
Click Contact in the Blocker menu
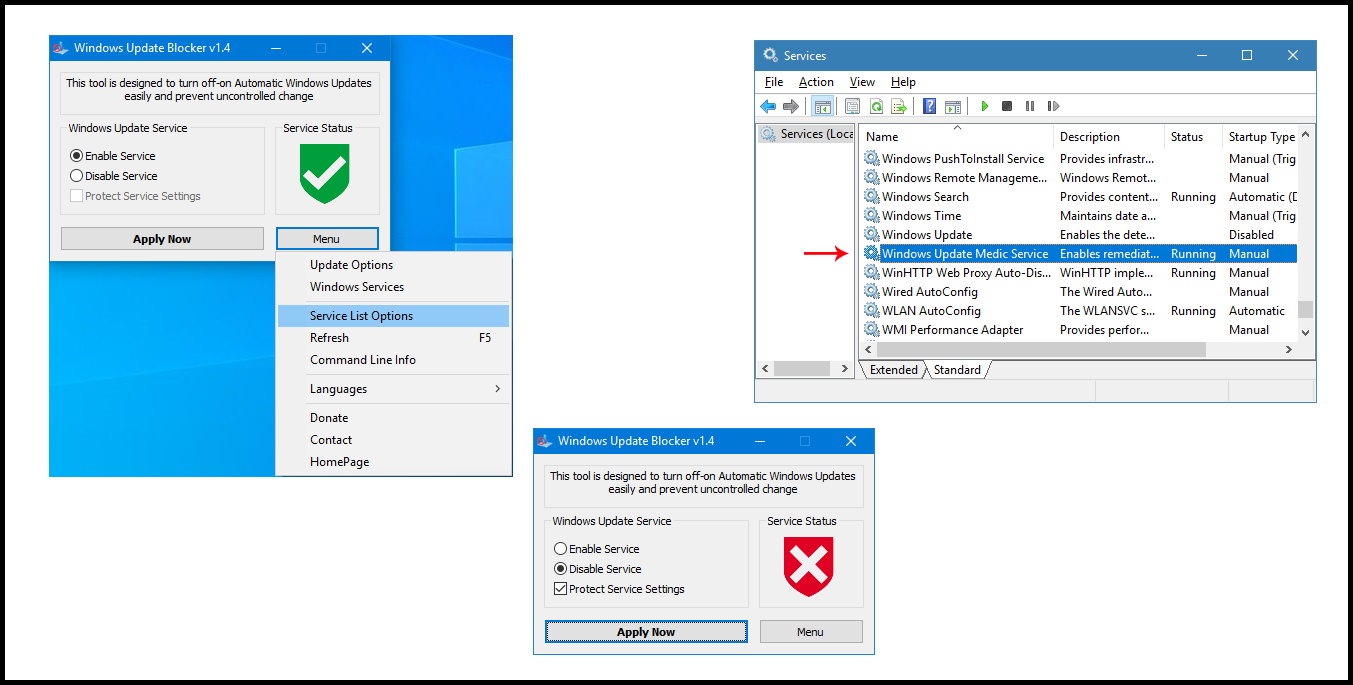(x=394, y=440)
